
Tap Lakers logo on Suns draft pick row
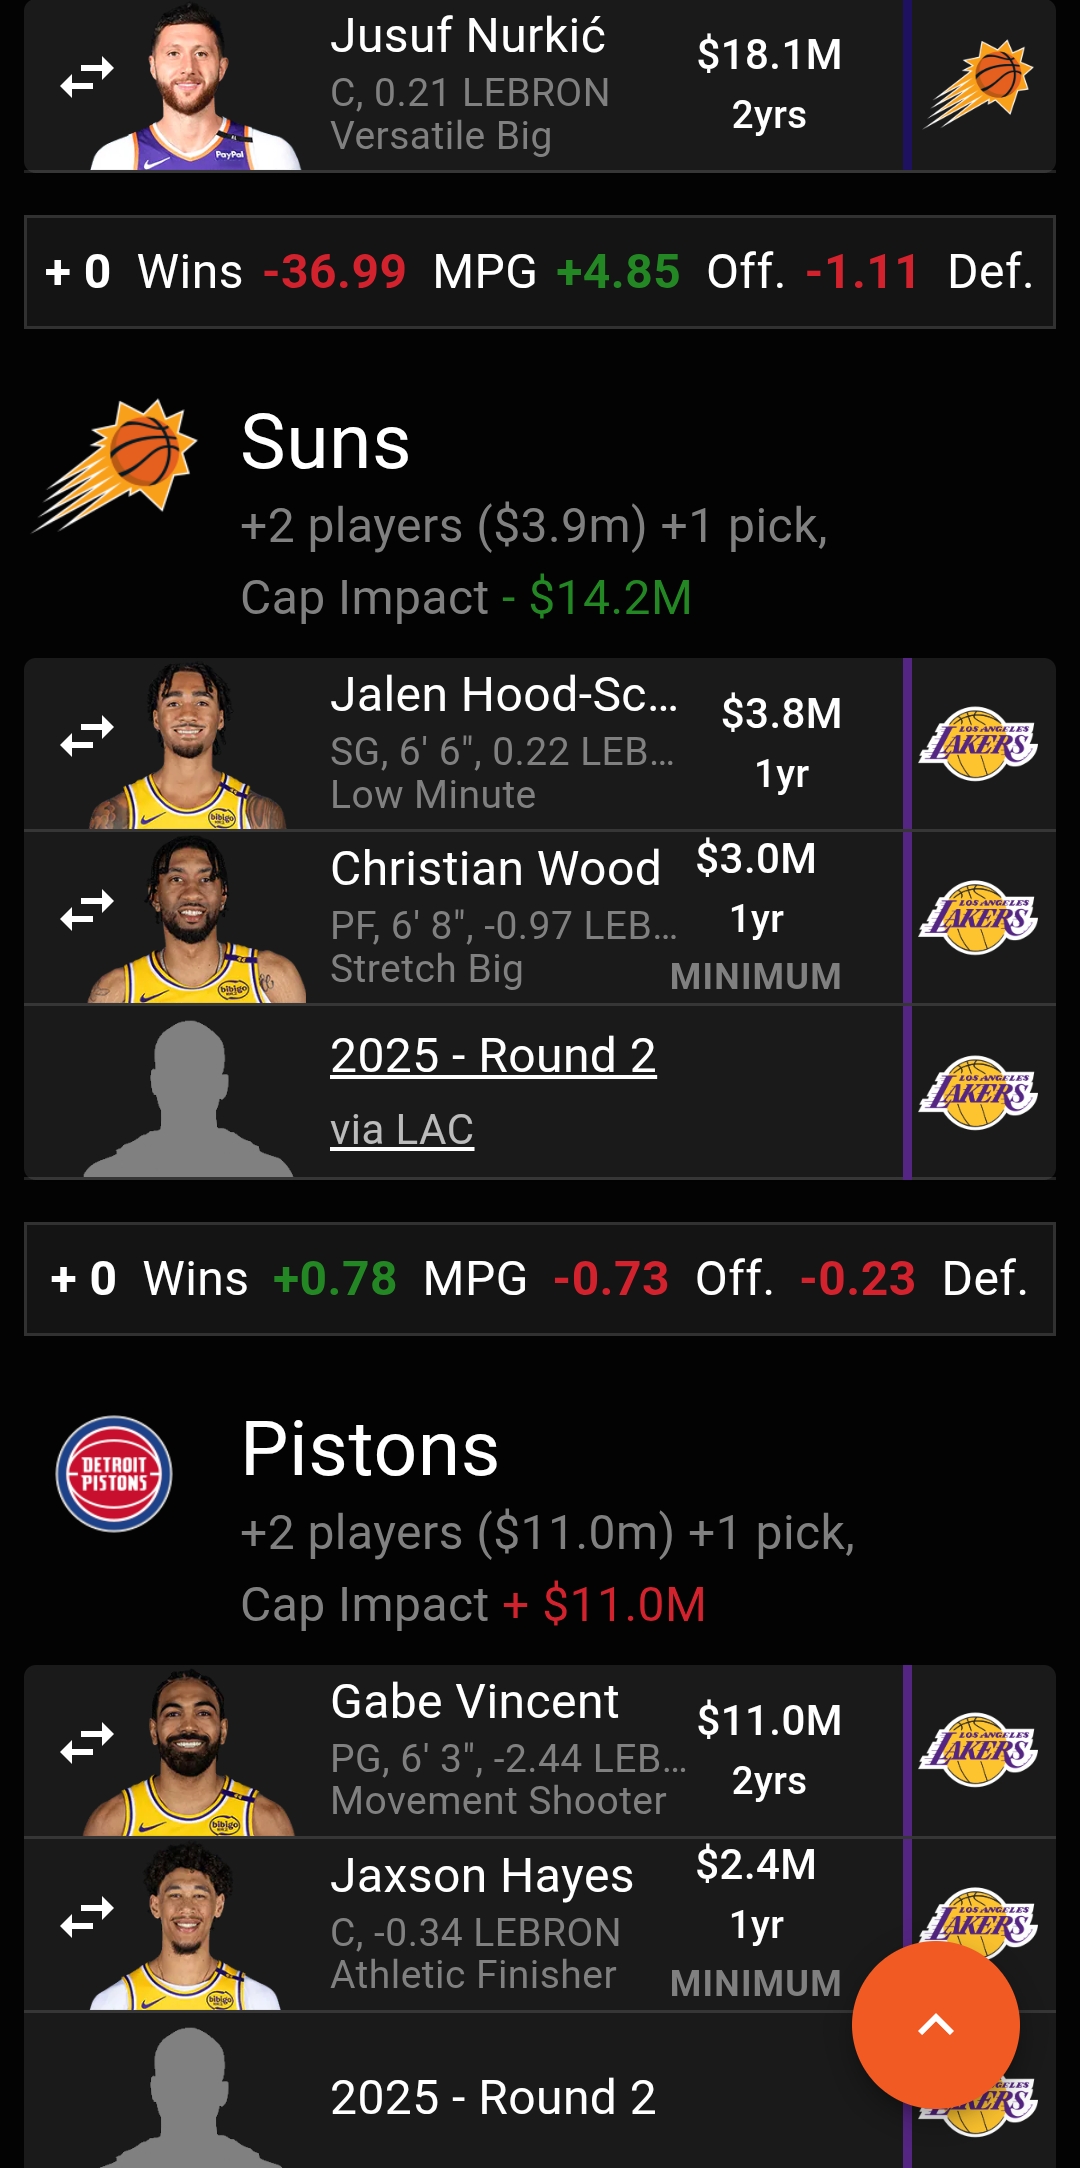(x=978, y=1092)
